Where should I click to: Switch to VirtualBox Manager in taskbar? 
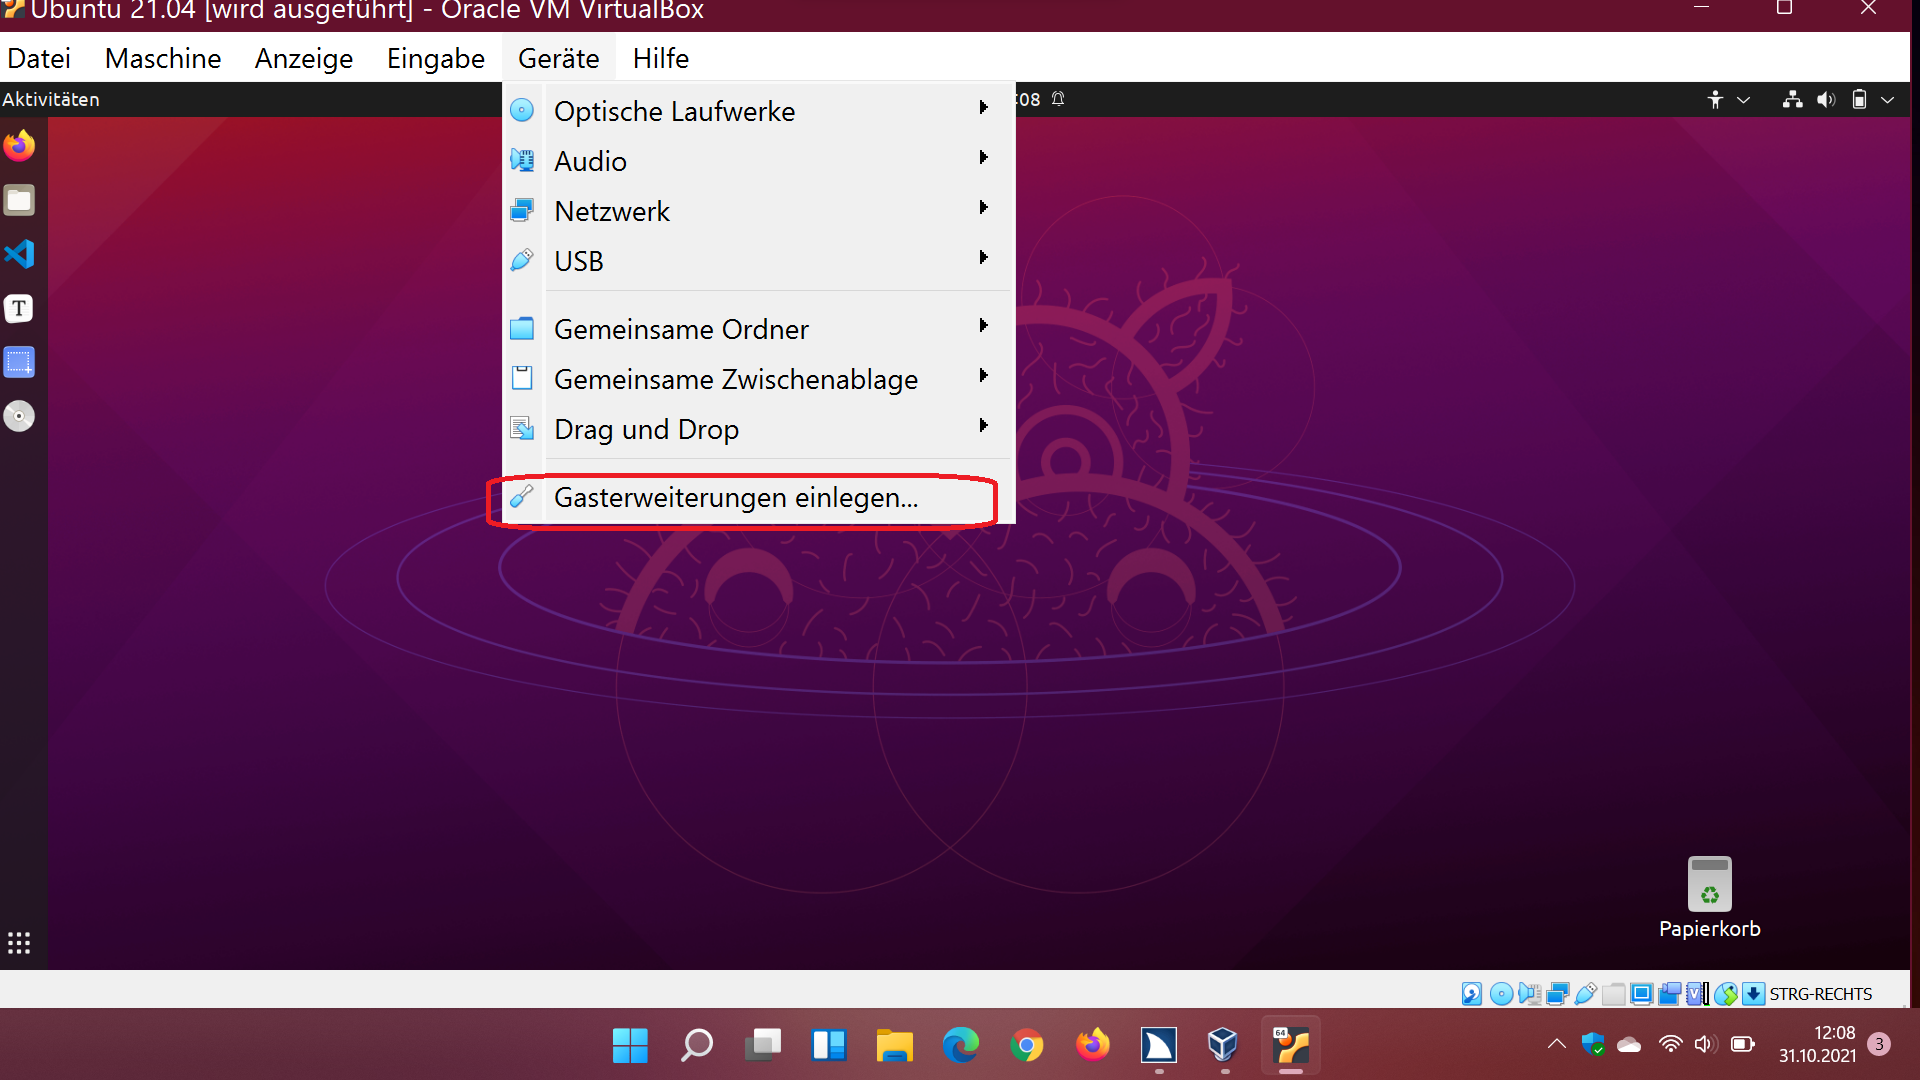1224,1046
